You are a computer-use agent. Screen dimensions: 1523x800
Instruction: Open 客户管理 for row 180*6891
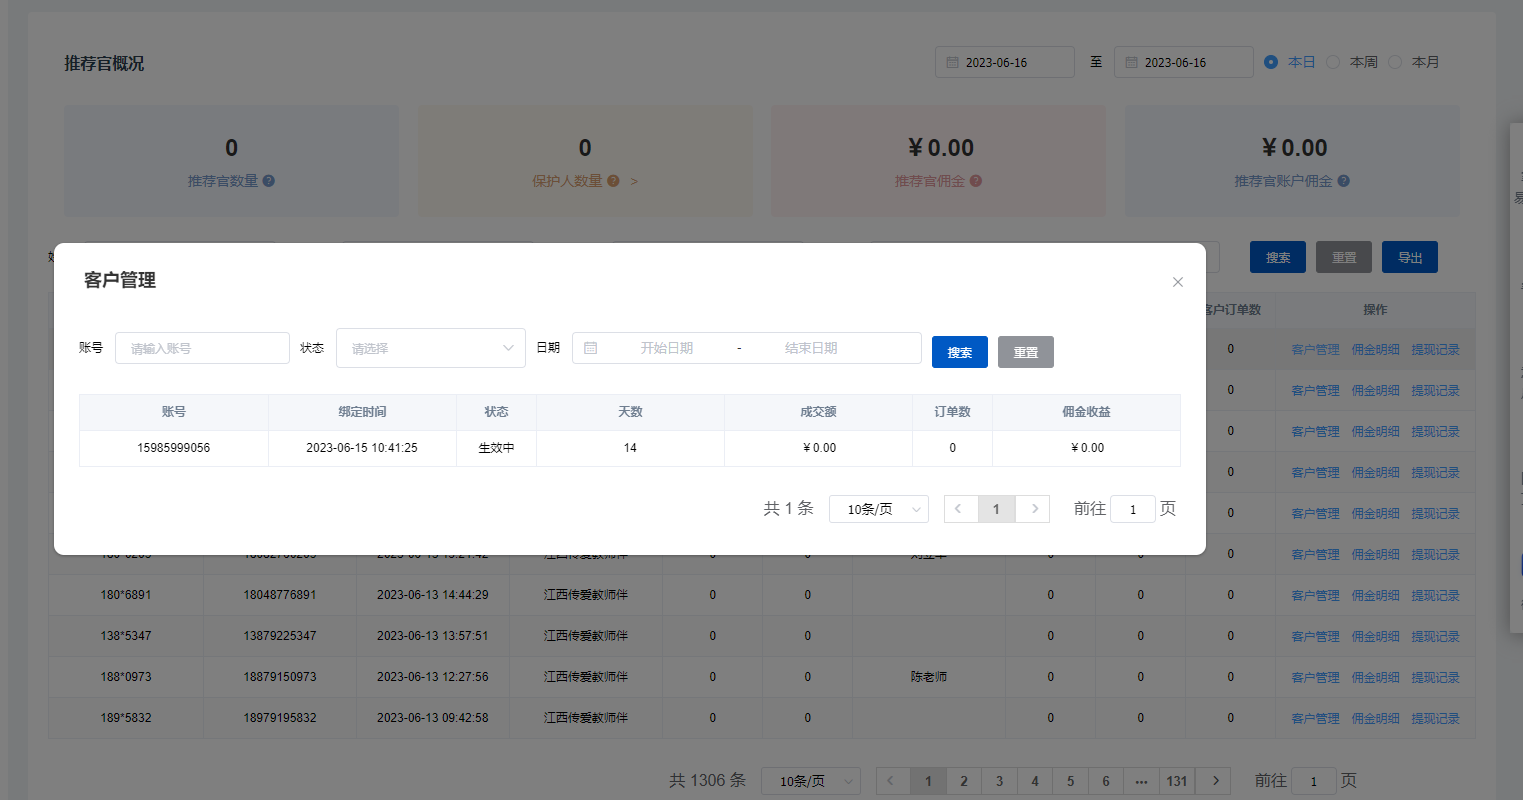click(1315, 595)
